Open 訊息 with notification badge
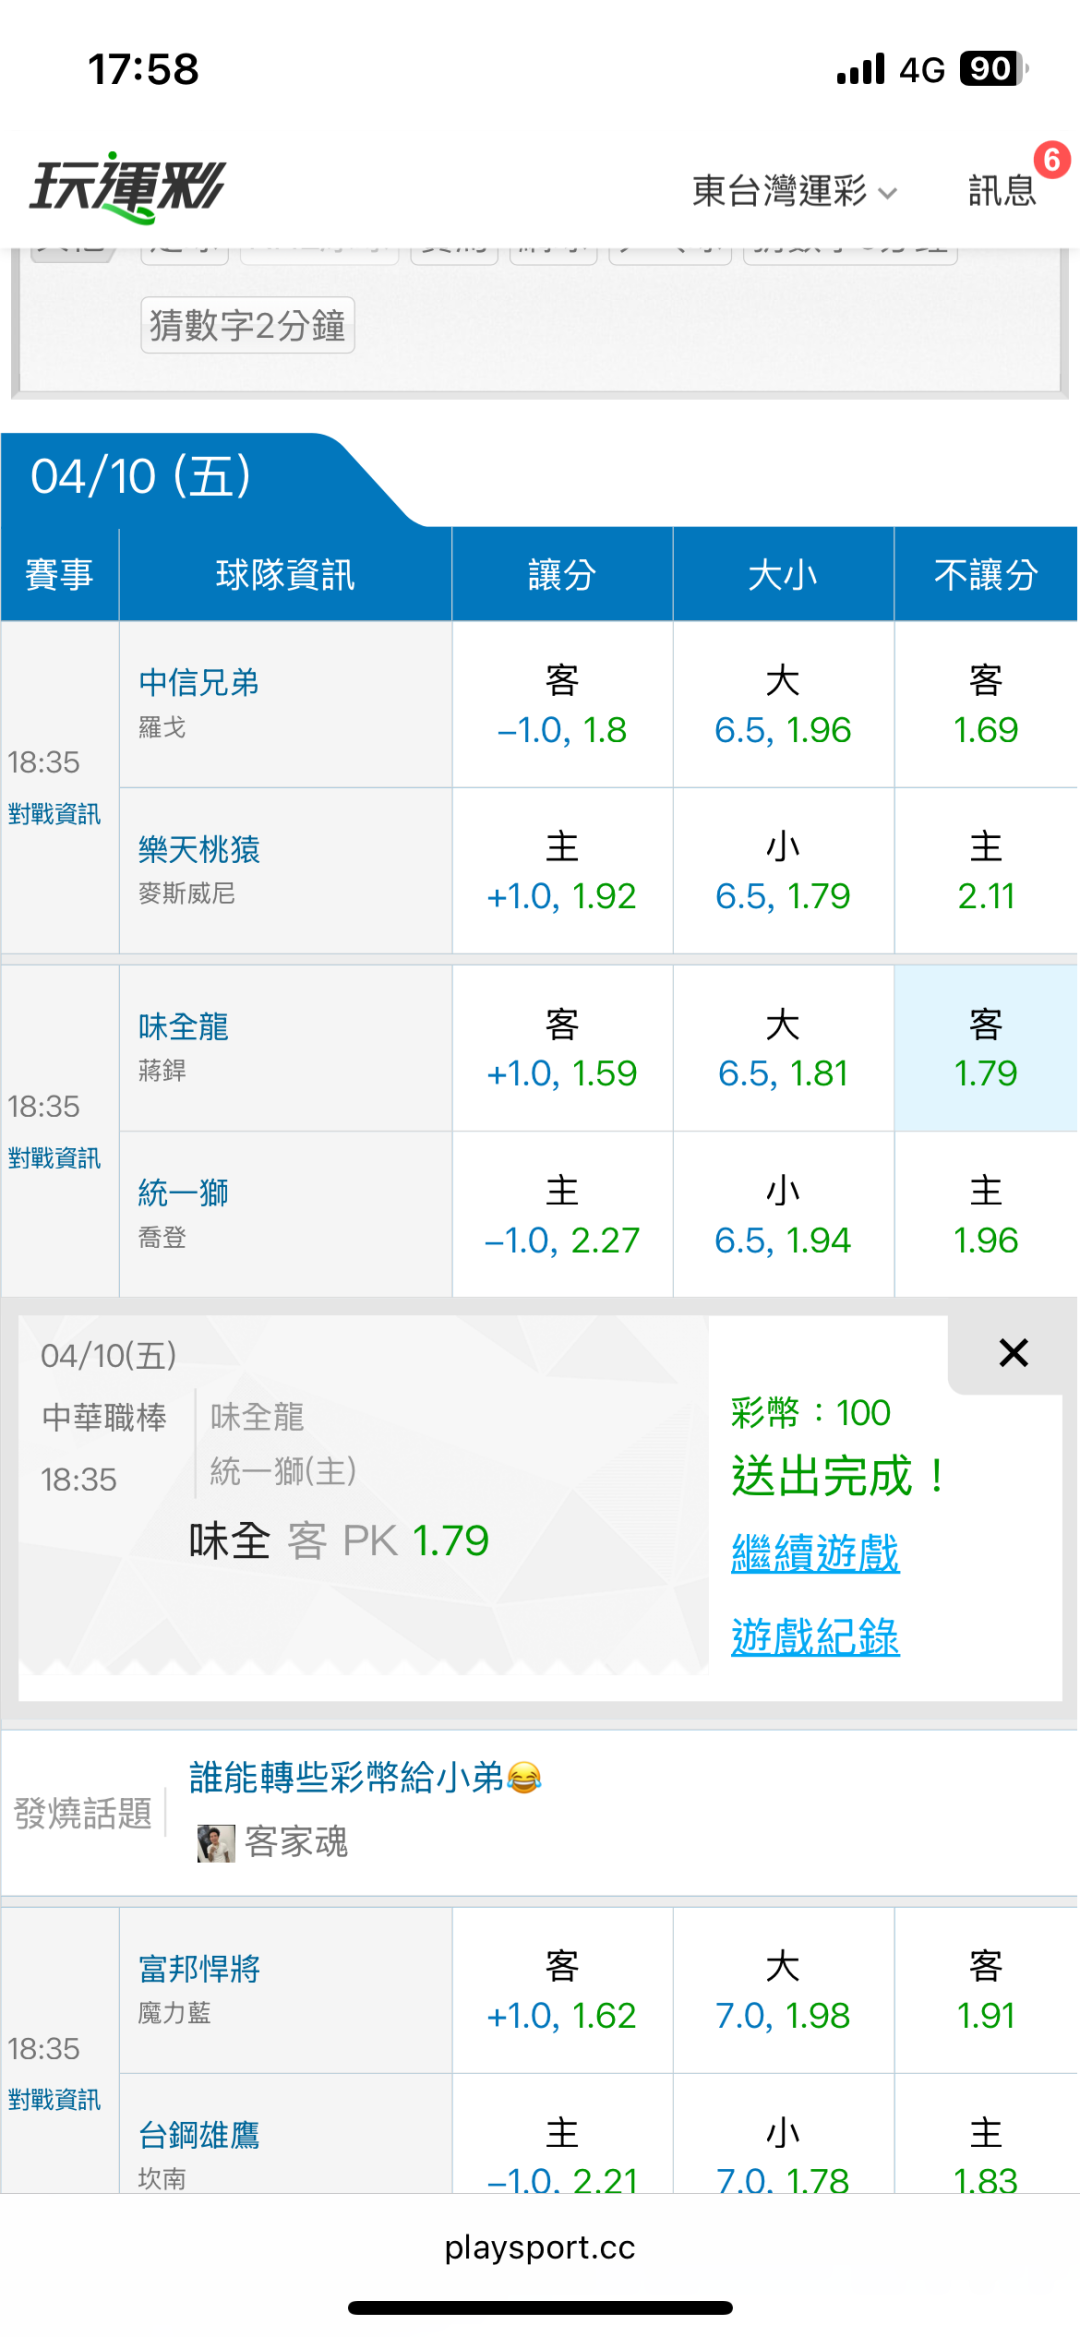Image resolution: width=1080 pixels, height=2337 pixels. (x=1003, y=189)
